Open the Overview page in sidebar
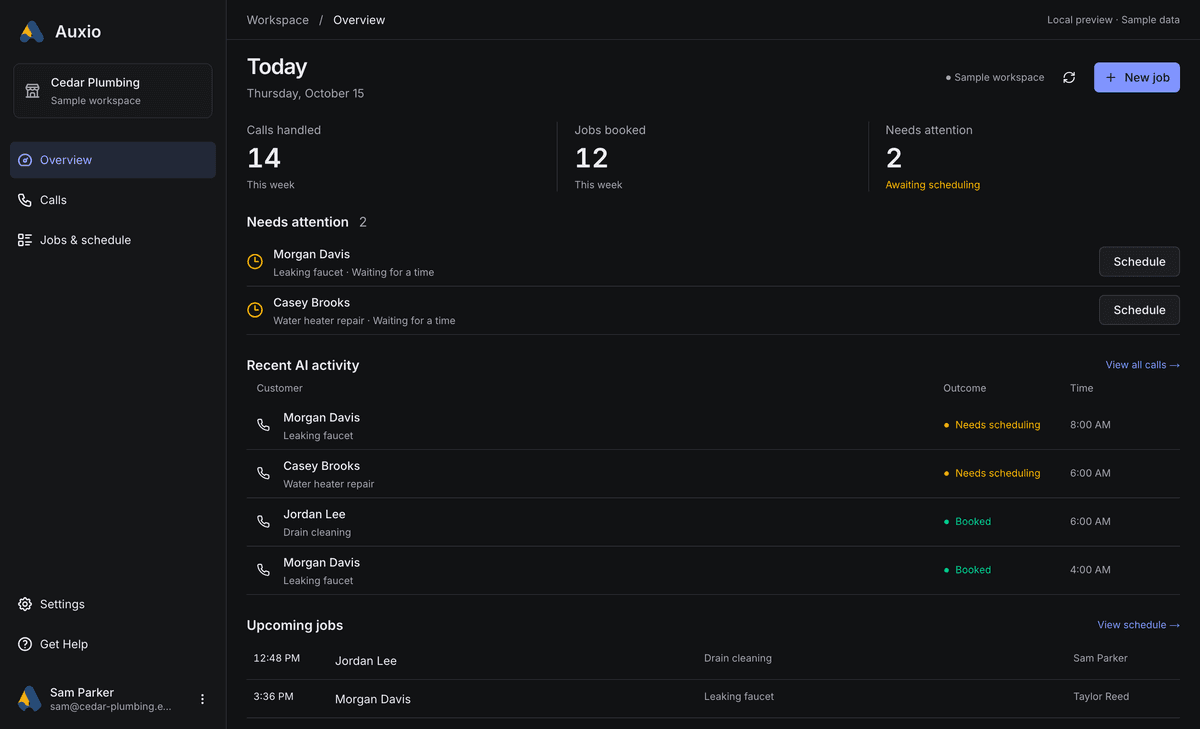This screenshot has height=729, width=1200. click(113, 160)
